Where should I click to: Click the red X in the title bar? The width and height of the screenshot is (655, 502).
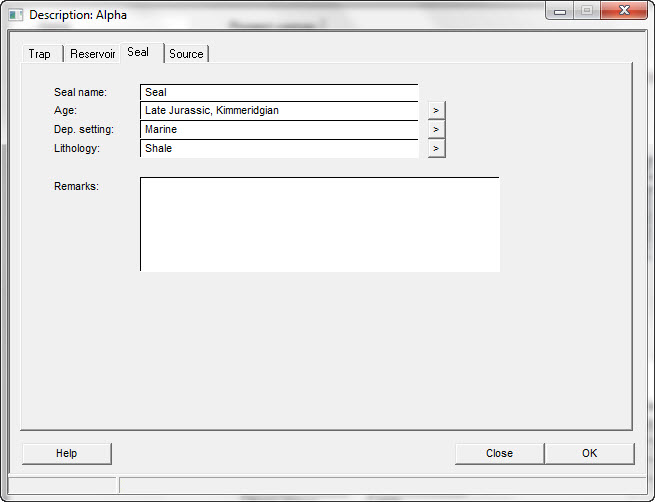click(624, 12)
